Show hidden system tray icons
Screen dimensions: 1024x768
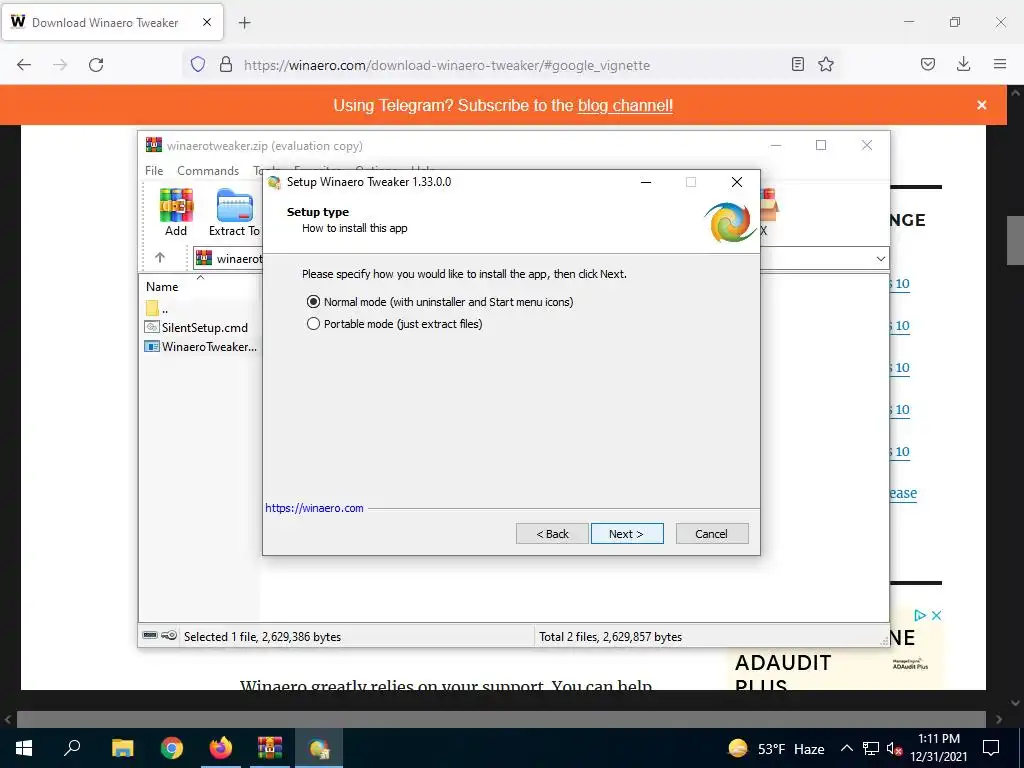[x=846, y=748]
